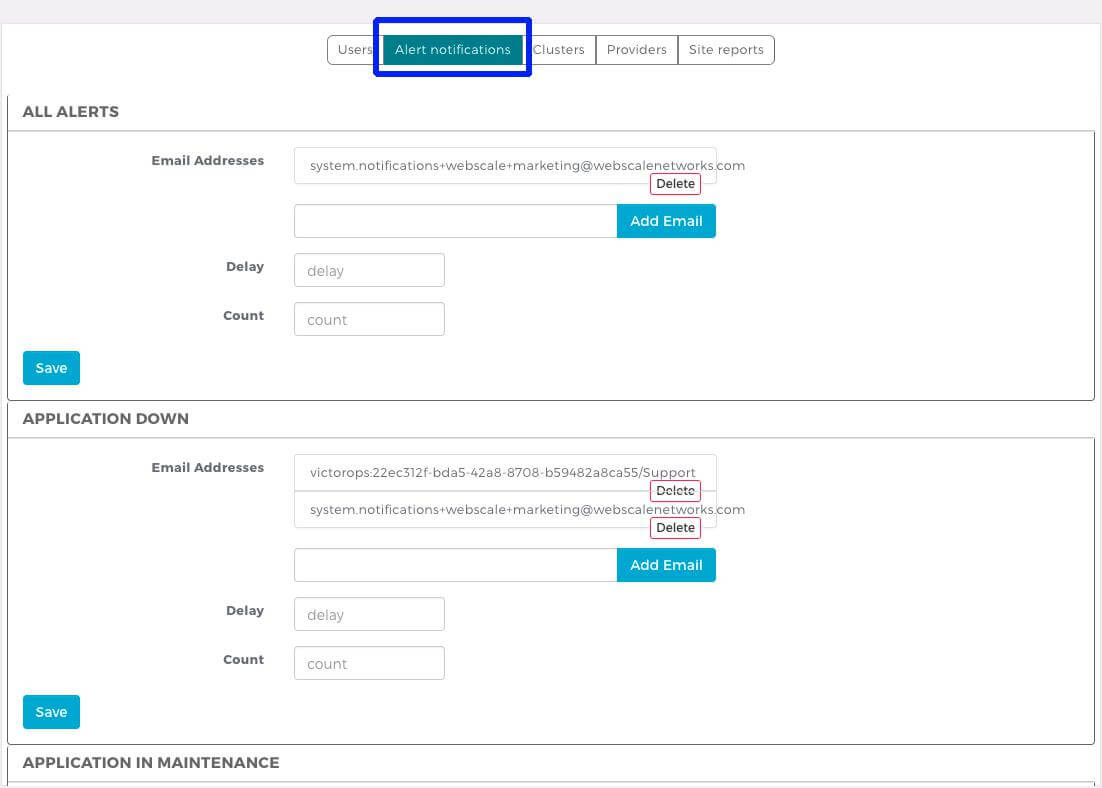Click the All Alerts count field
This screenshot has width=1102, height=788.
click(x=369, y=319)
